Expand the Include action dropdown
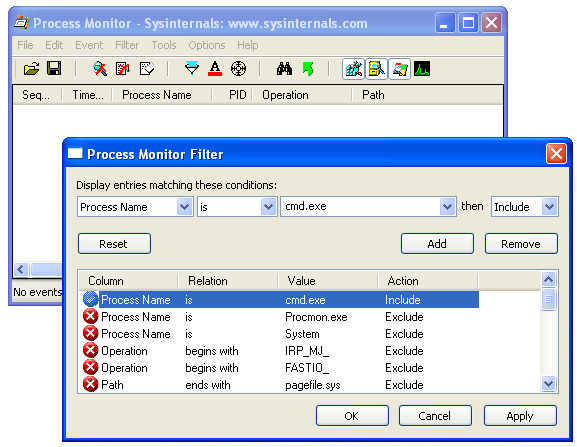The image size is (577, 447). tap(549, 207)
